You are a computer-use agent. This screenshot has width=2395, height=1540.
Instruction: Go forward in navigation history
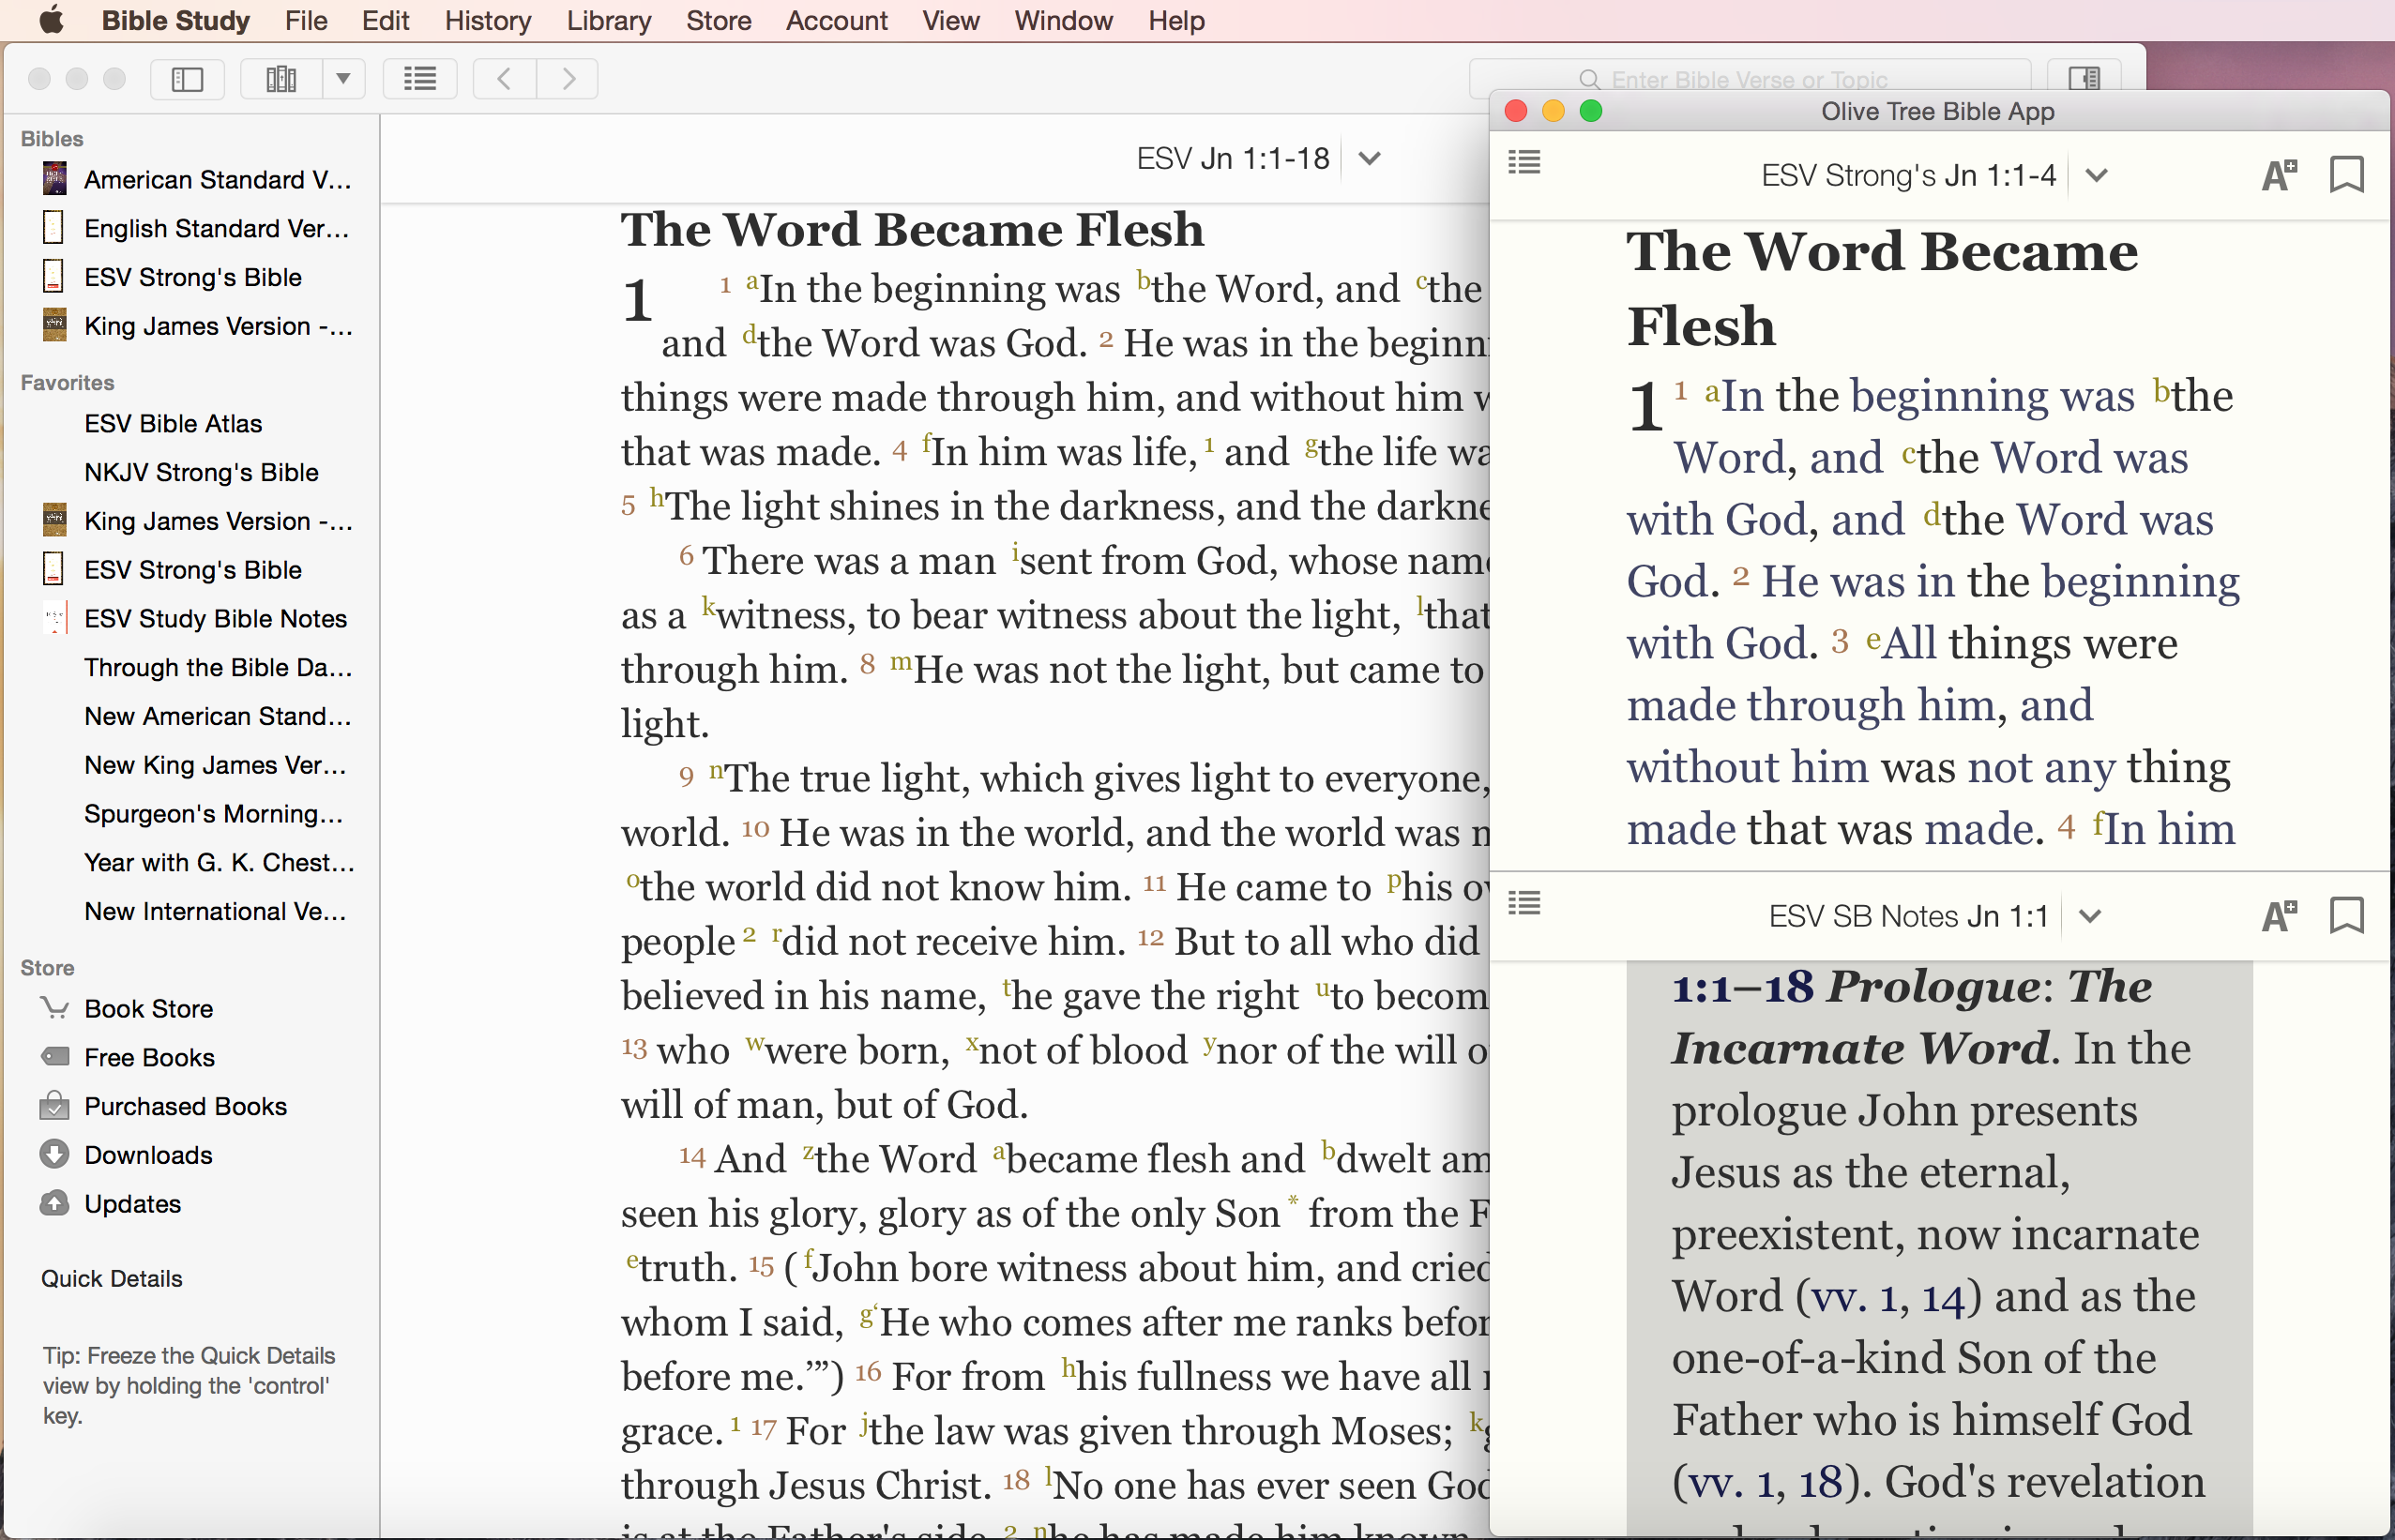568,79
